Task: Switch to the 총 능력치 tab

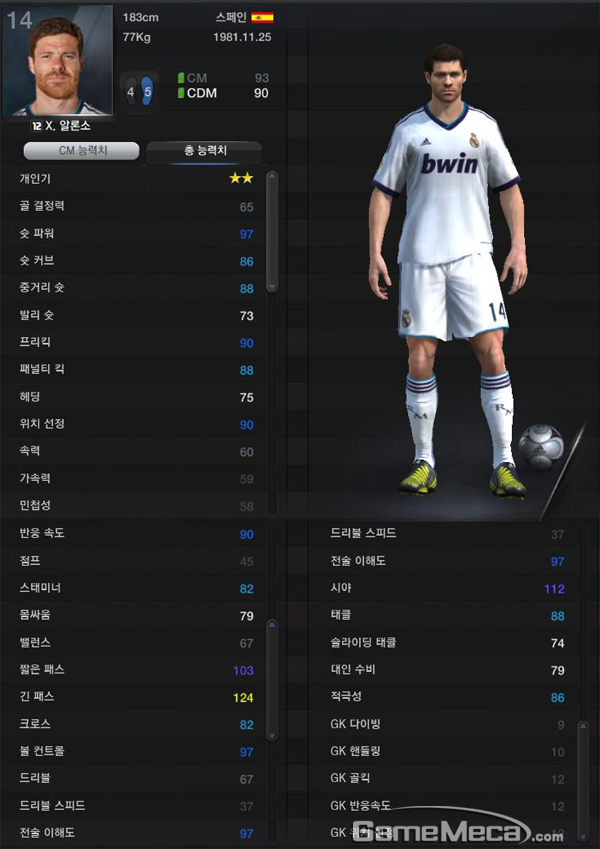Action: pos(205,151)
